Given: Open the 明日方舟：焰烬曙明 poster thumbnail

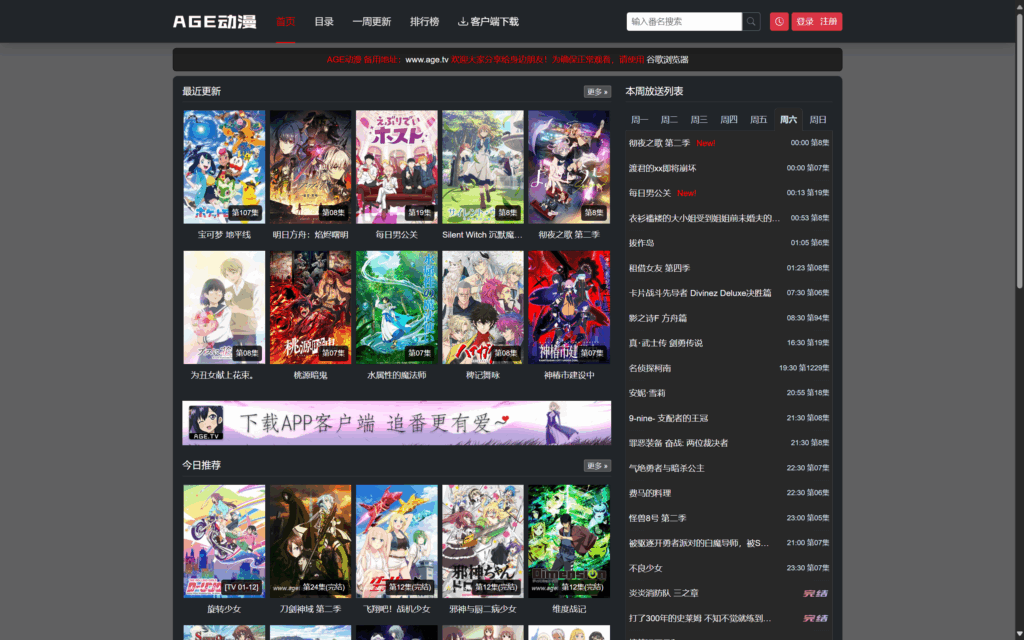Looking at the screenshot, I should click(310, 167).
